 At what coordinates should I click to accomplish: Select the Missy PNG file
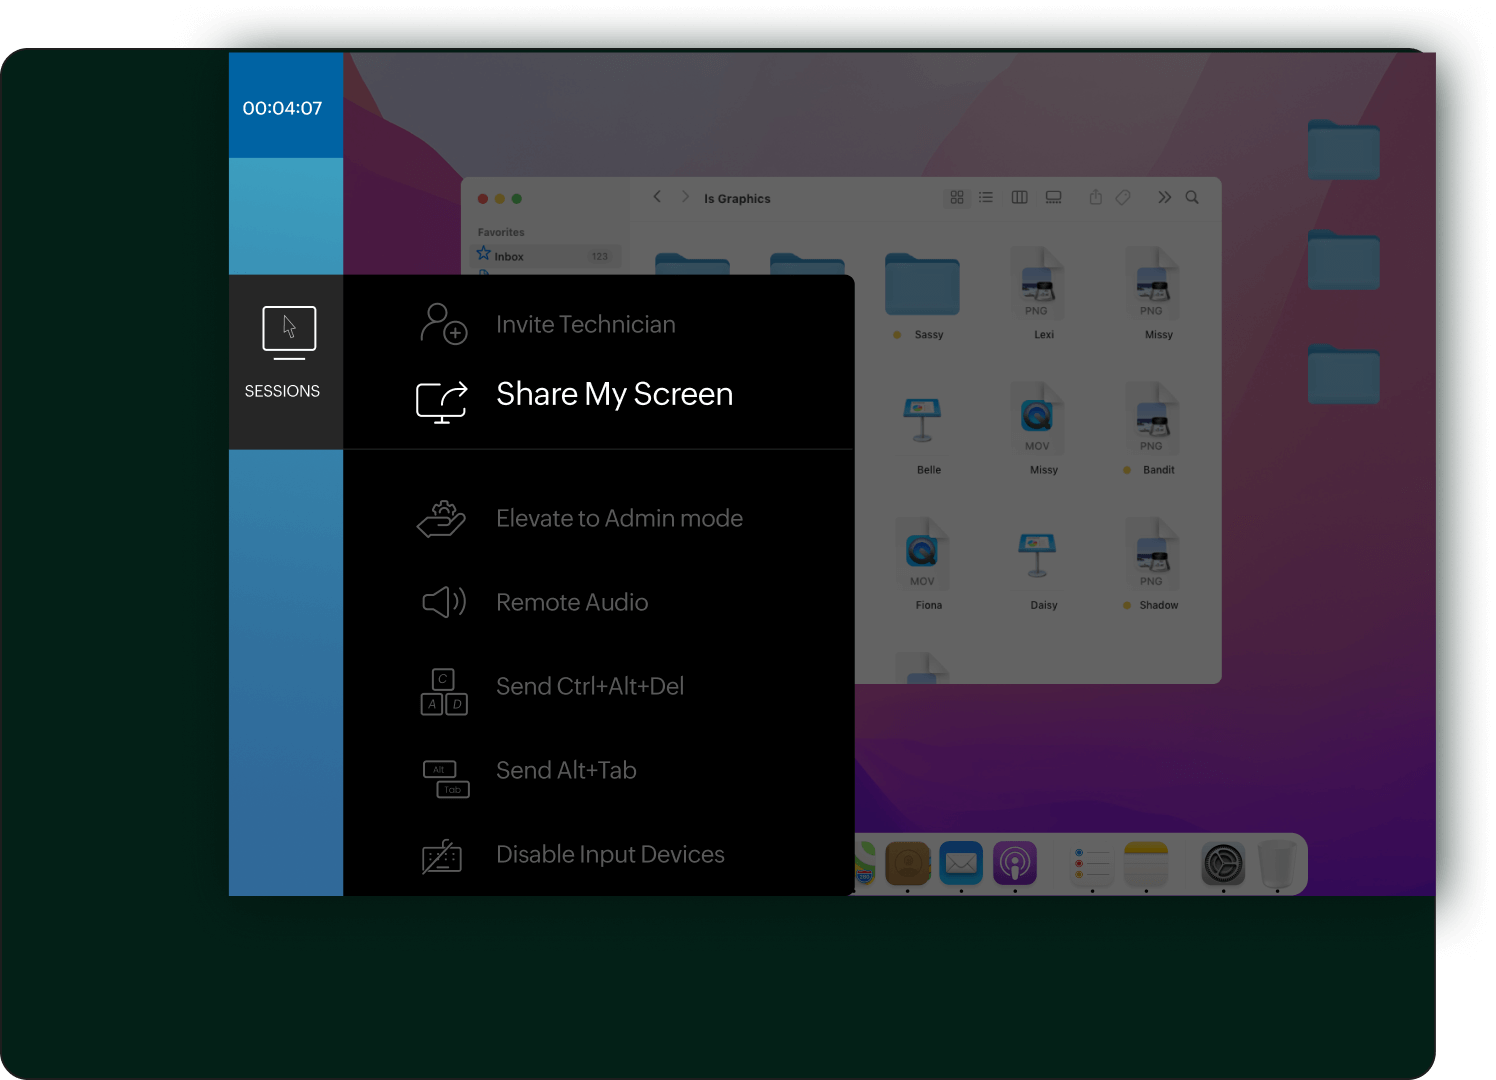coord(1152,283)
